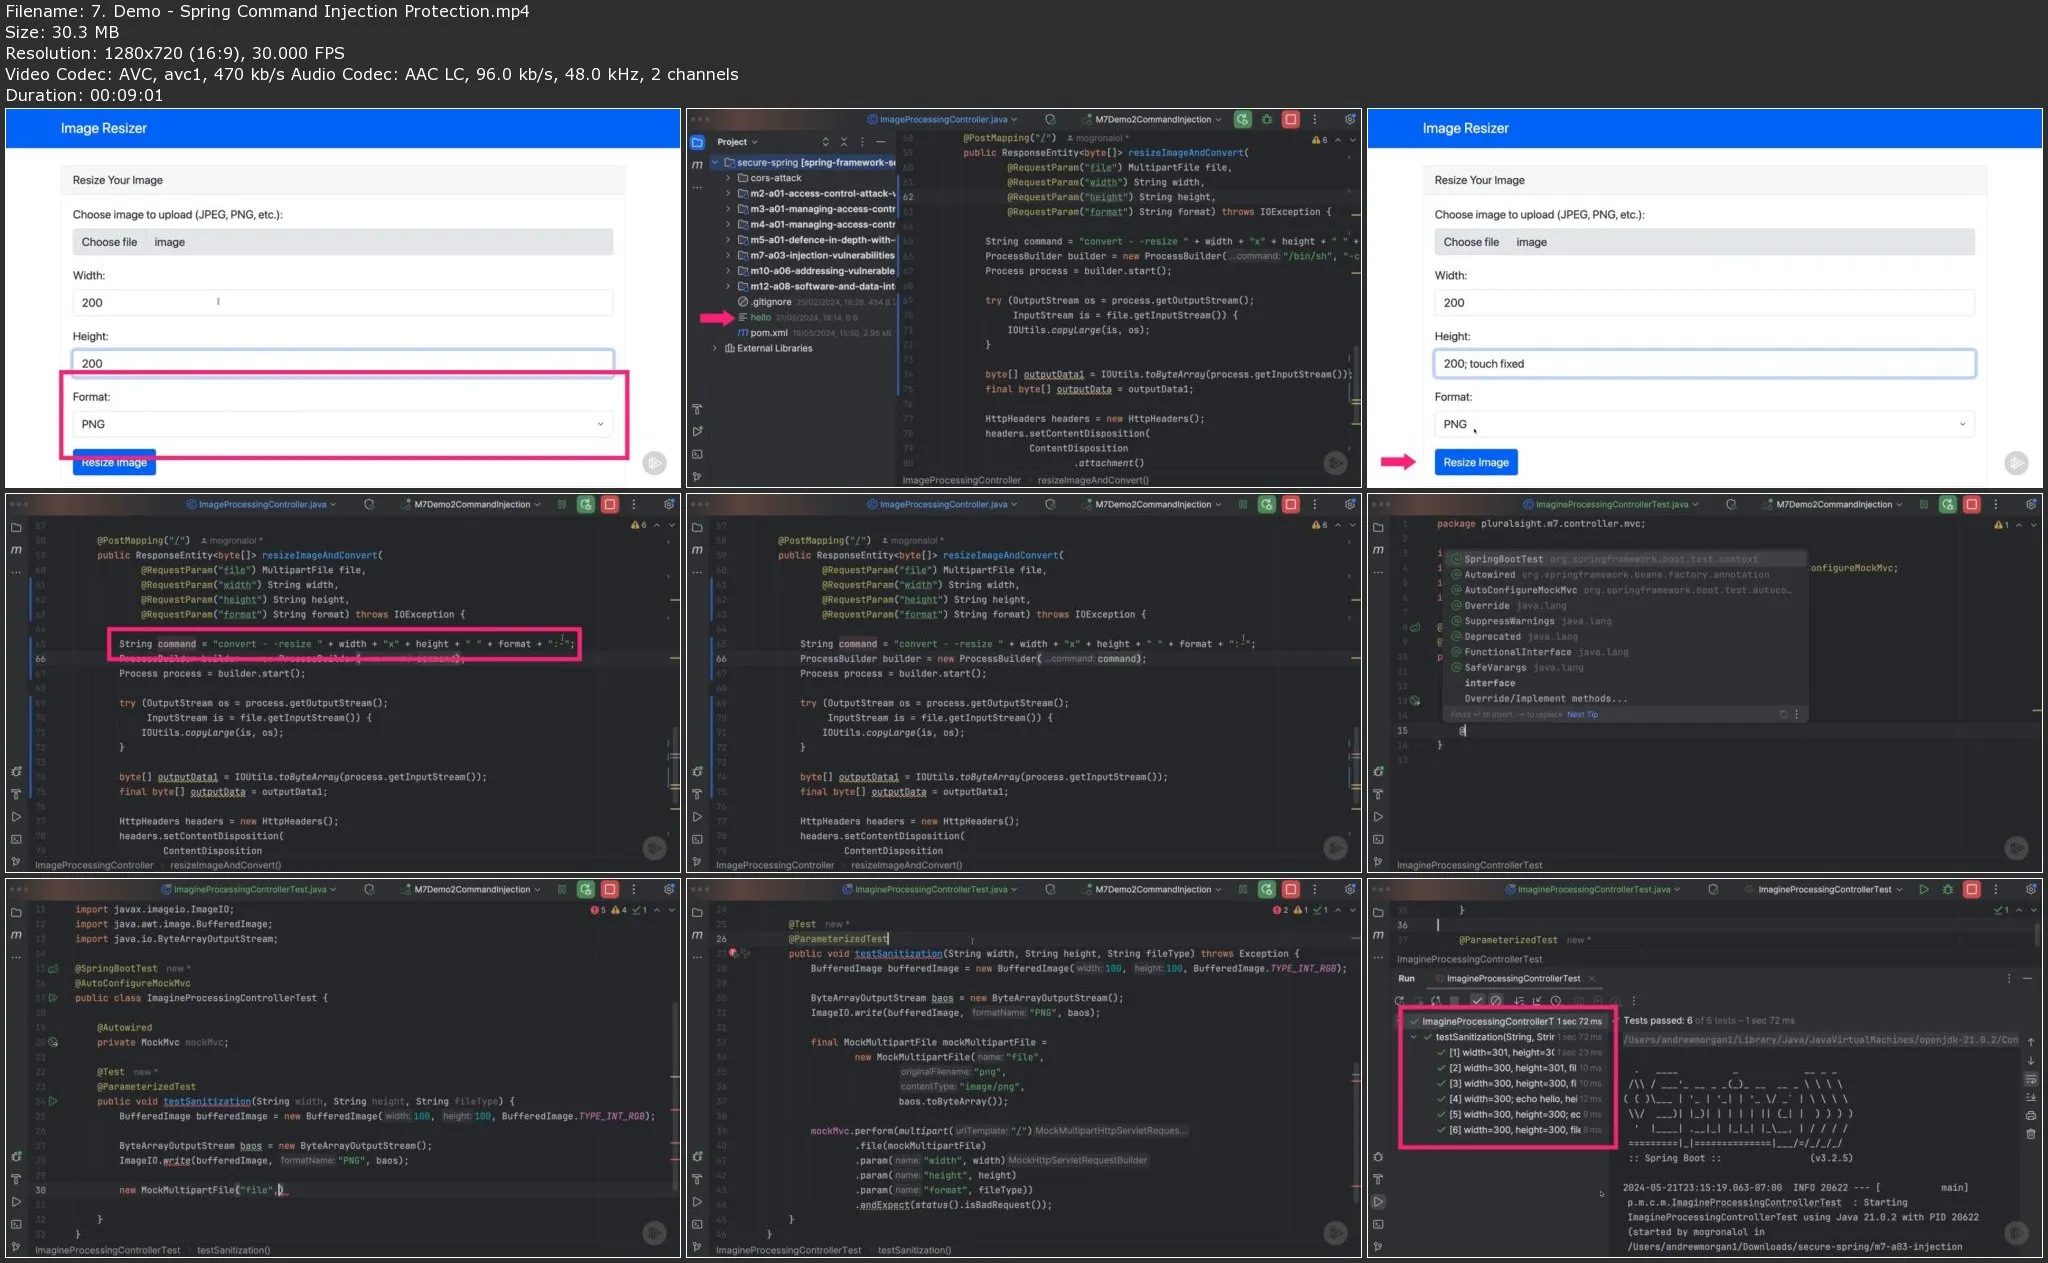
Task: Open the PNG Format dropdown below the '200; touch fixed' field
Action: pyautogui.click(x=1704, y=424)
